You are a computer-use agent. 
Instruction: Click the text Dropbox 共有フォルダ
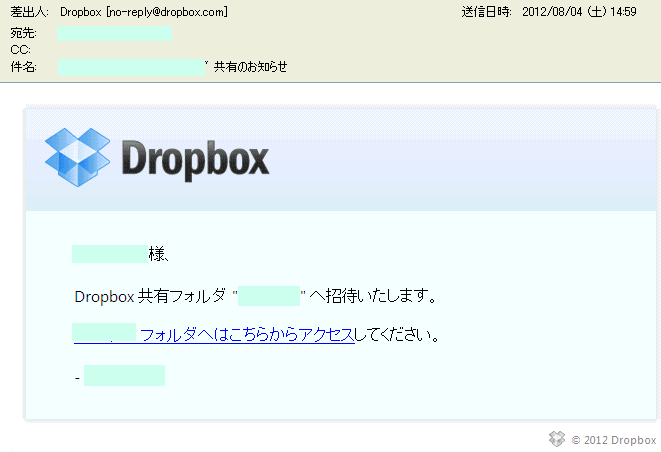(150, 296)
